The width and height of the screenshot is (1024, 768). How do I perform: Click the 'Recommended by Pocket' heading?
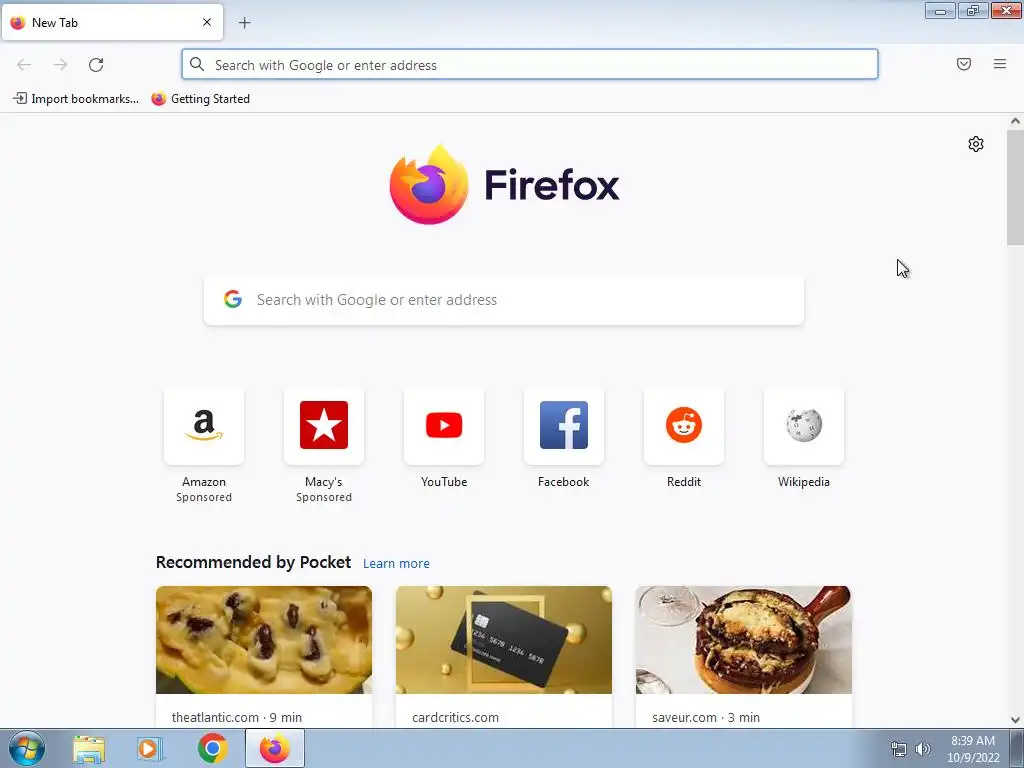tap(253, 562)
